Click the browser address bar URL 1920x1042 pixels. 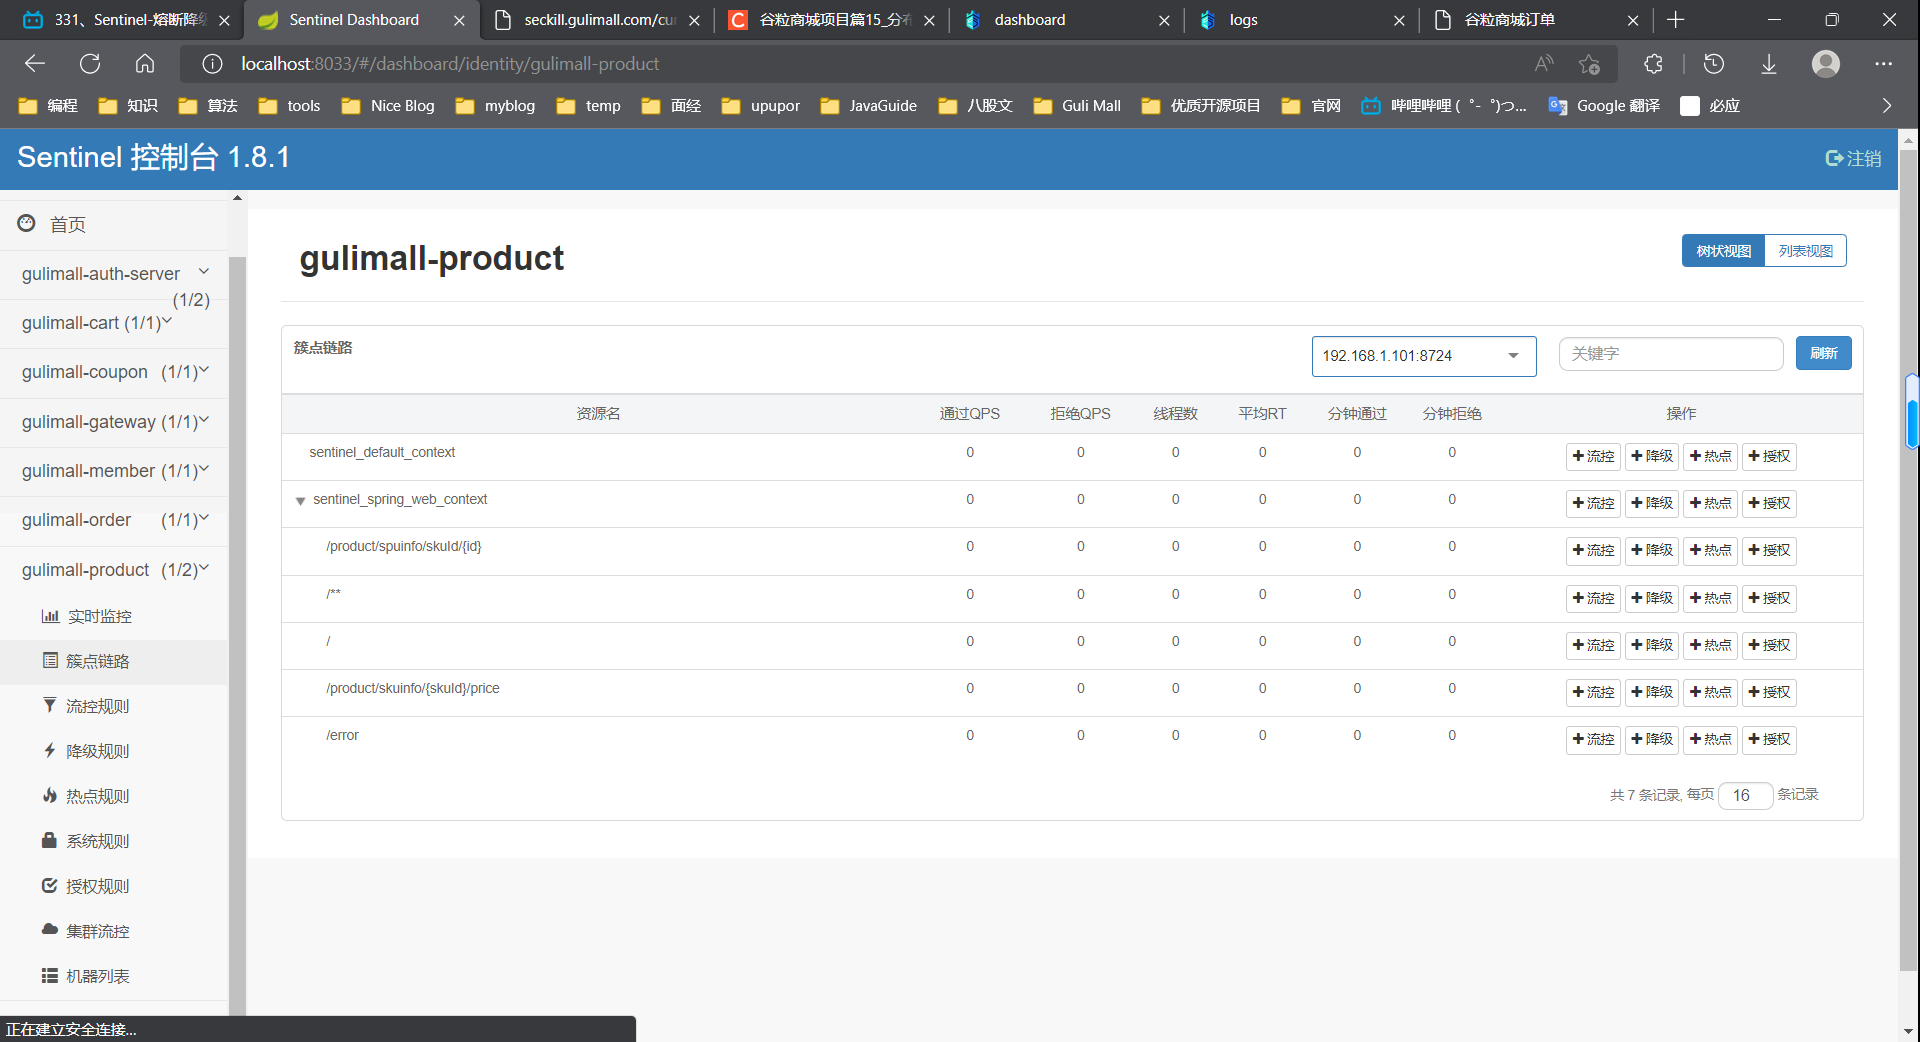[x=450, y=64]
